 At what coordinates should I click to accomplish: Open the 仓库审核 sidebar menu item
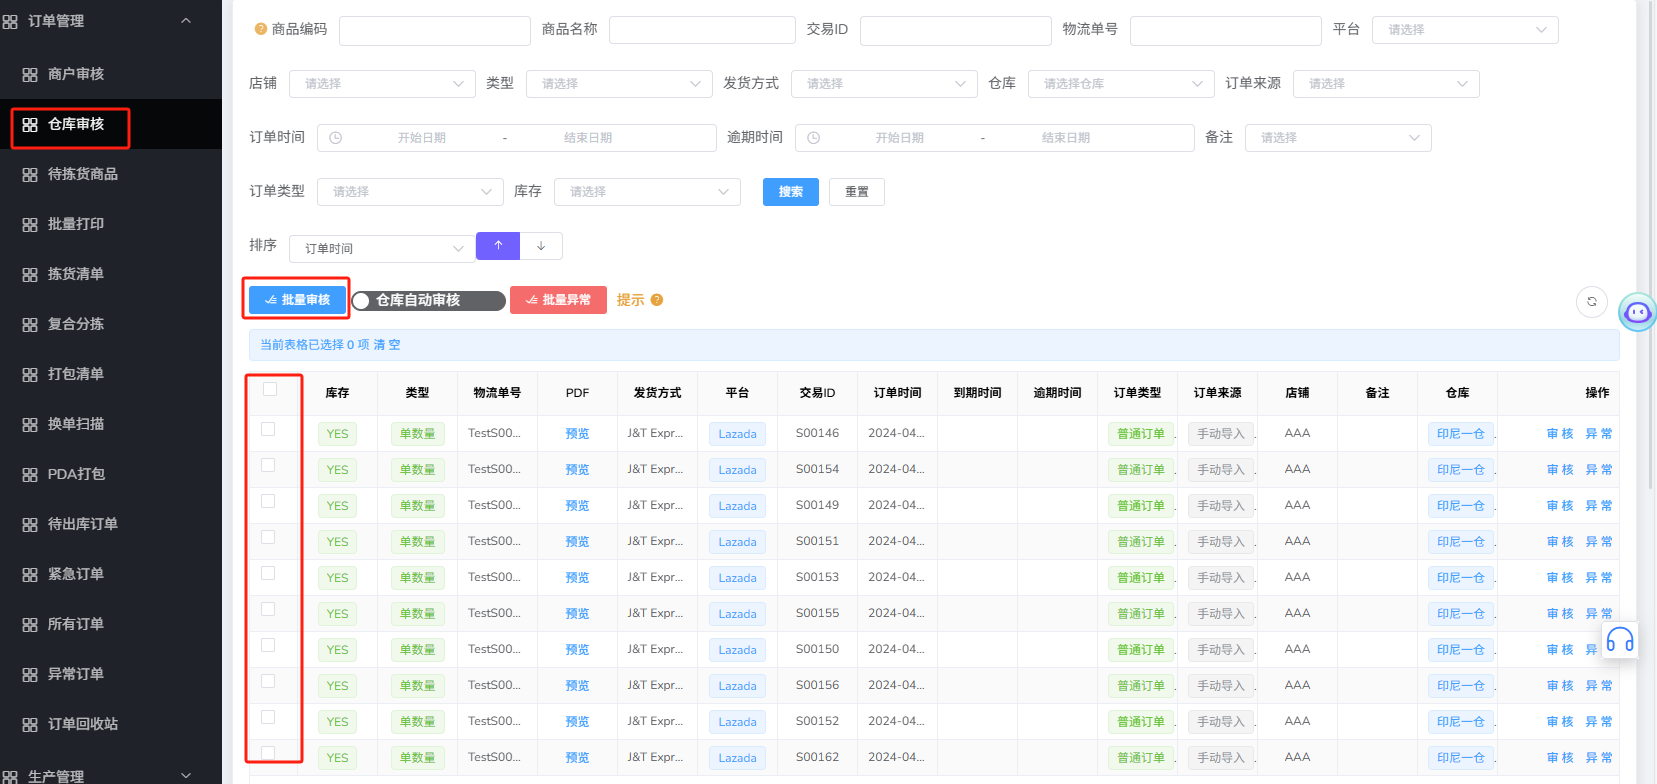click(x=76, y=124)
